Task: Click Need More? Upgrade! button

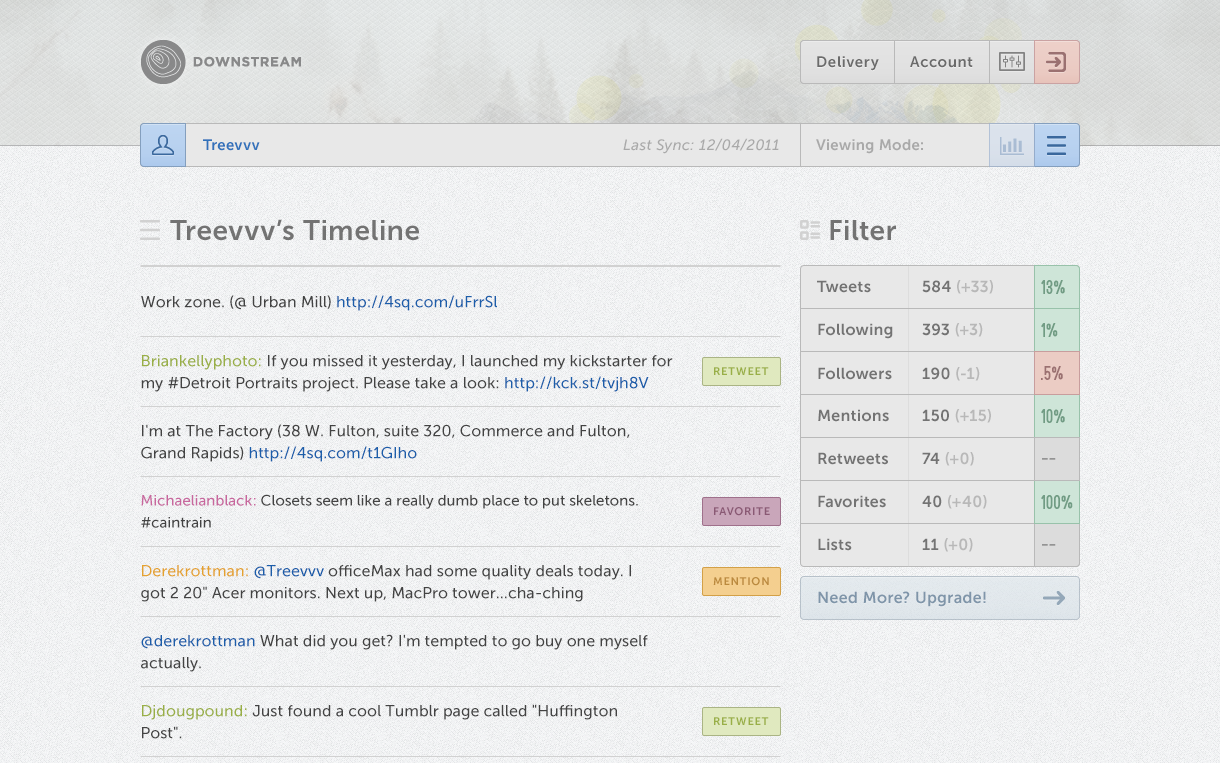Action: click(x=940, y=598)
